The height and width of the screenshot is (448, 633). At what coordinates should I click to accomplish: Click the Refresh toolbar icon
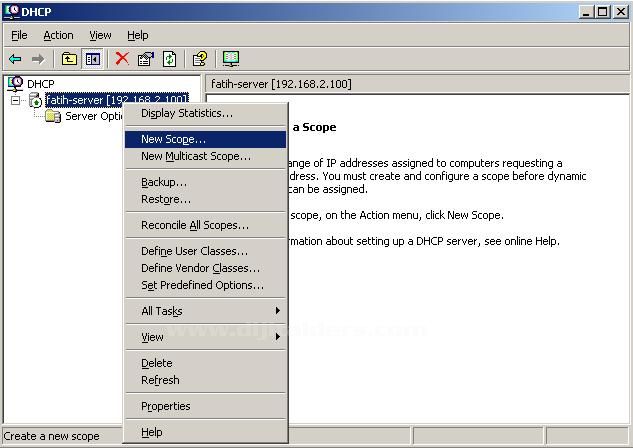tap(169, 59)
